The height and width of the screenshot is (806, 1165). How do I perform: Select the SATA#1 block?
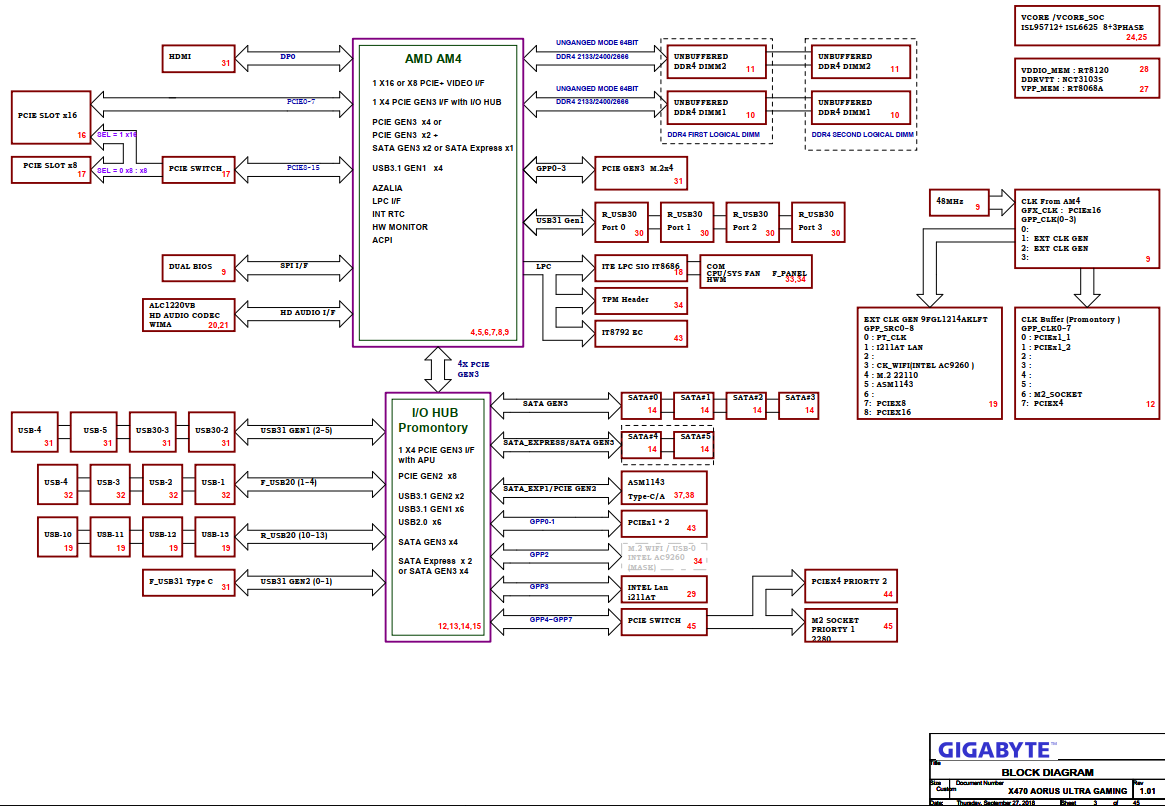pos(694,406)
